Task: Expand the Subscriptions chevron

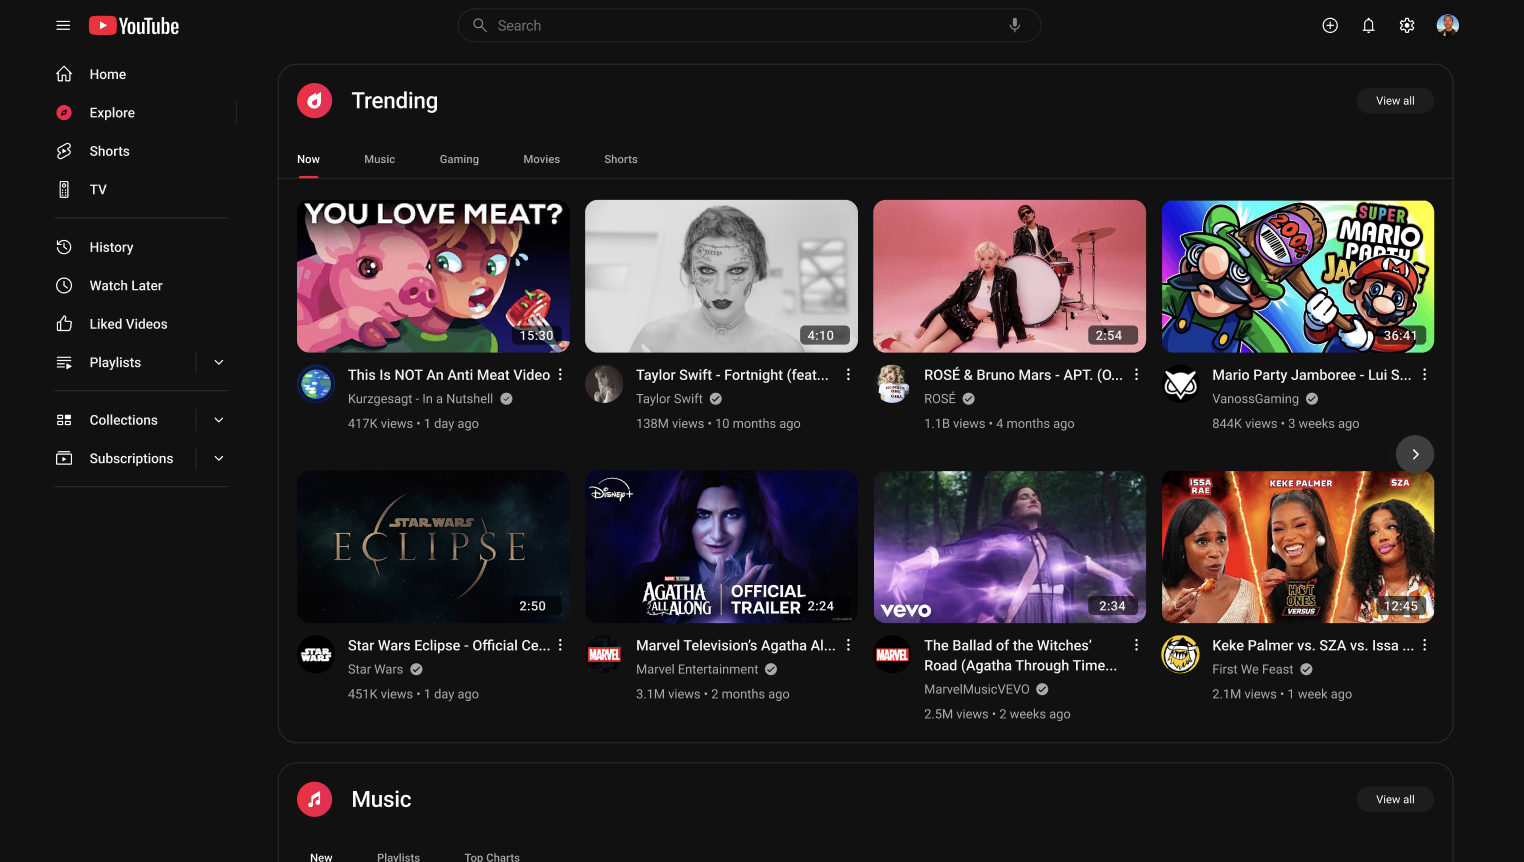Action: (219, 458)
